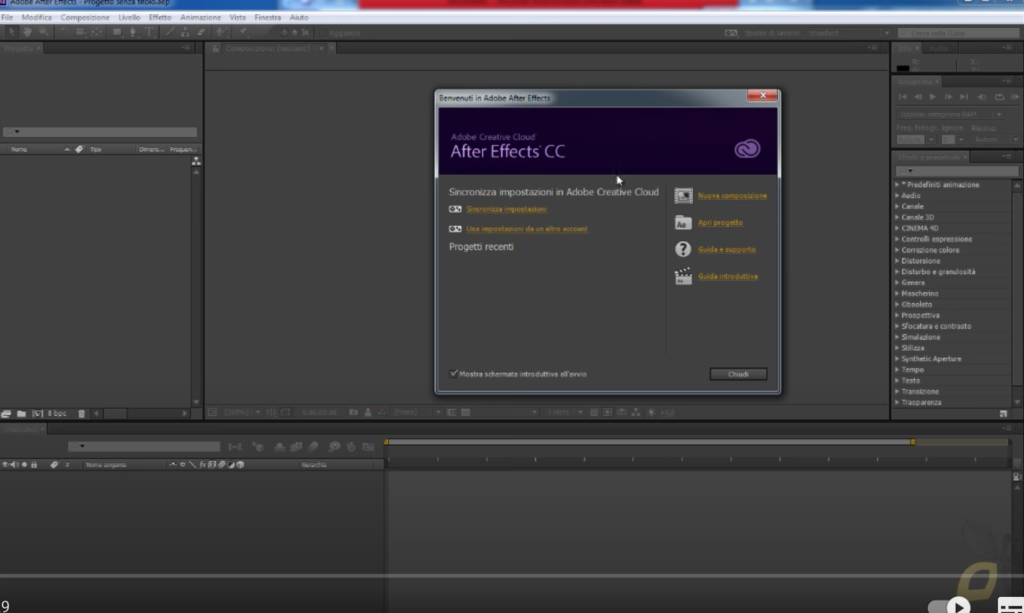Click the flowchart icon in Project panel
1024x613 pixels.
(196, 161)
